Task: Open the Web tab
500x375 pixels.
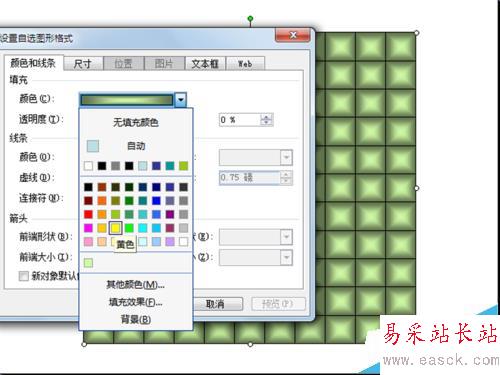Action: (x=245, y=63)
